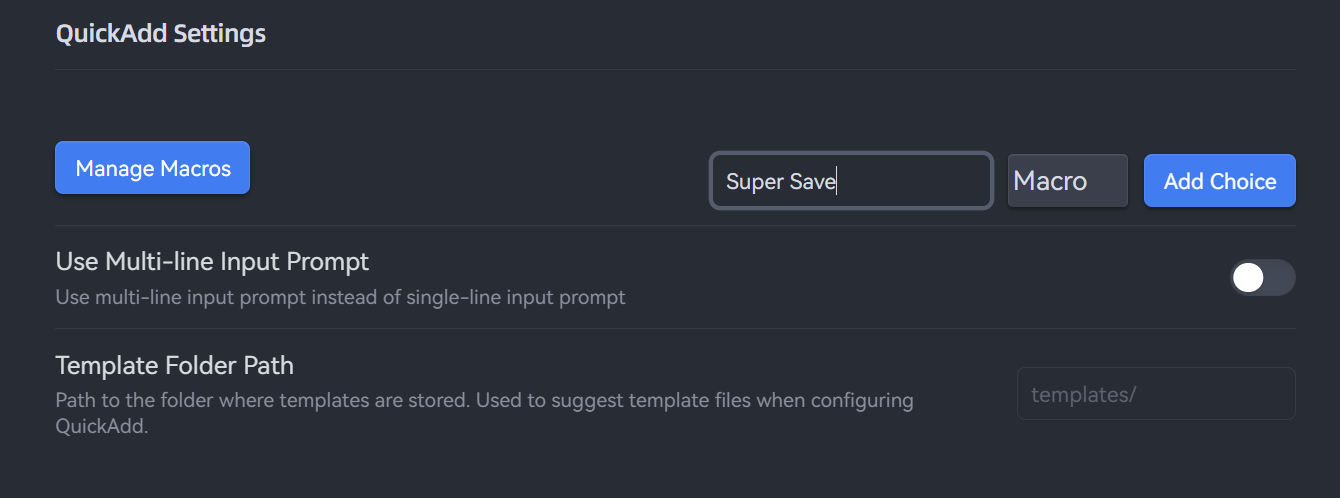Click the templates/ folder path field

coord(1155,394)
